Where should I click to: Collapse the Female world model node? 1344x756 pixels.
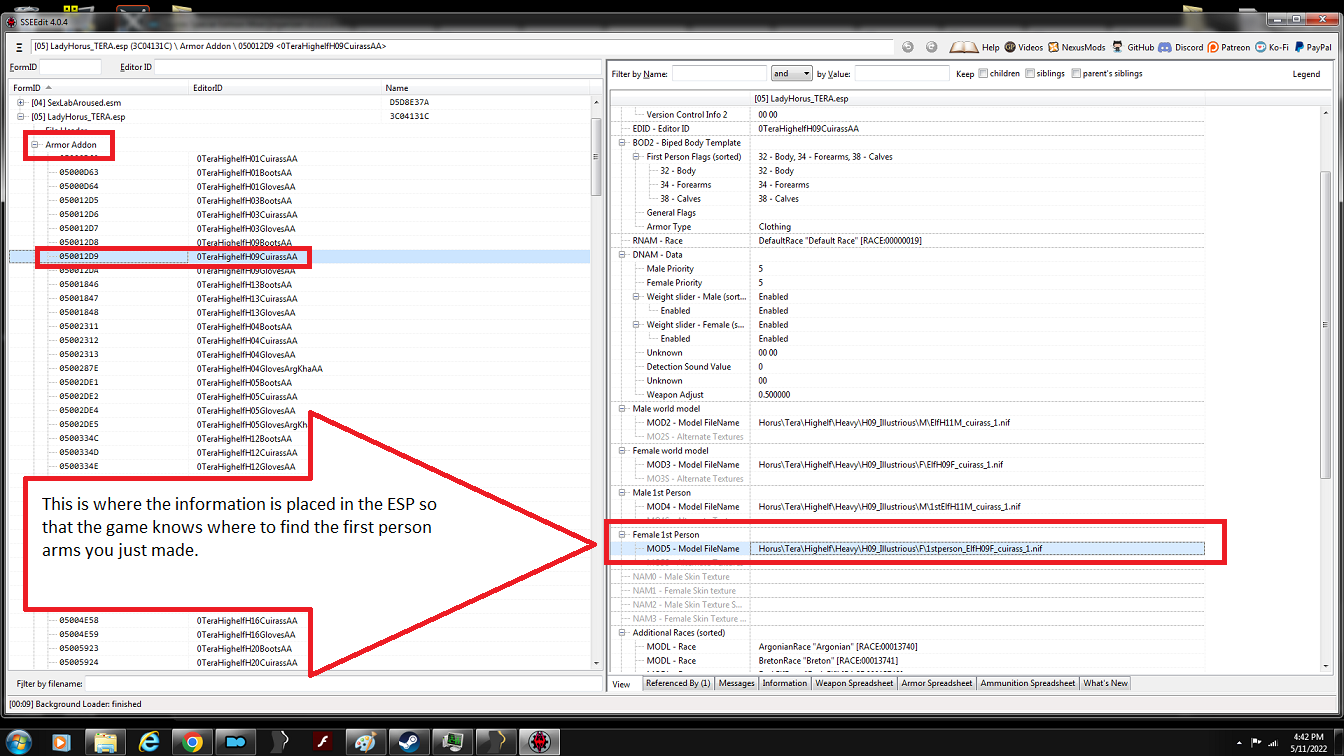pos(624,451)
